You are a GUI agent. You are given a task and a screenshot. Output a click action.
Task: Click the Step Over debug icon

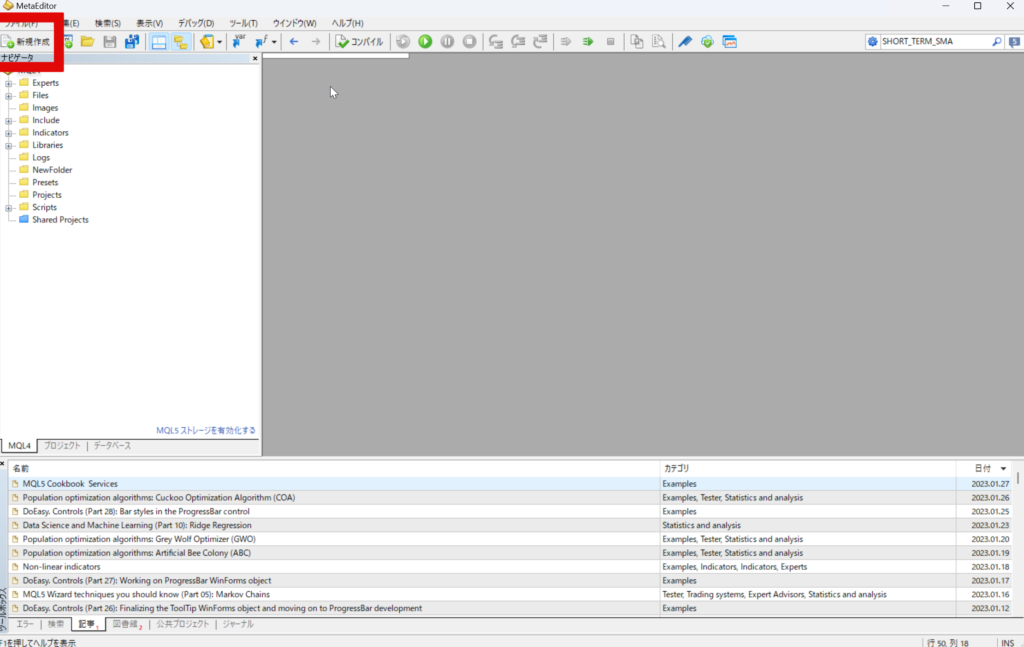tap(518, 42)
